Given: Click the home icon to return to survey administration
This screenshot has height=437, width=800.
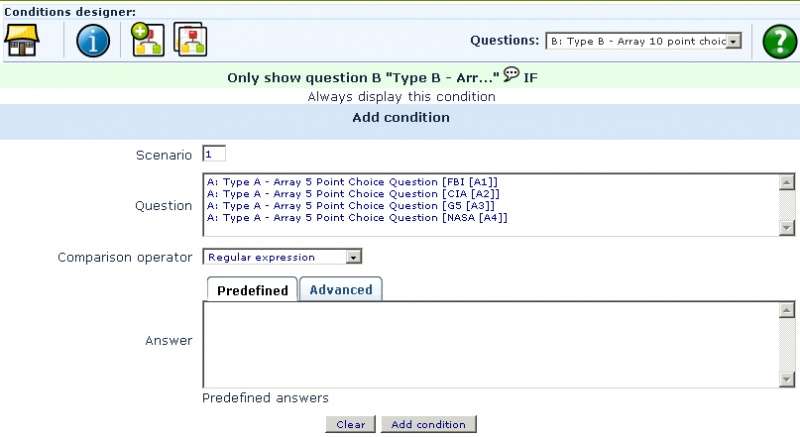Looking at the screenshot, I should [22, 41].
